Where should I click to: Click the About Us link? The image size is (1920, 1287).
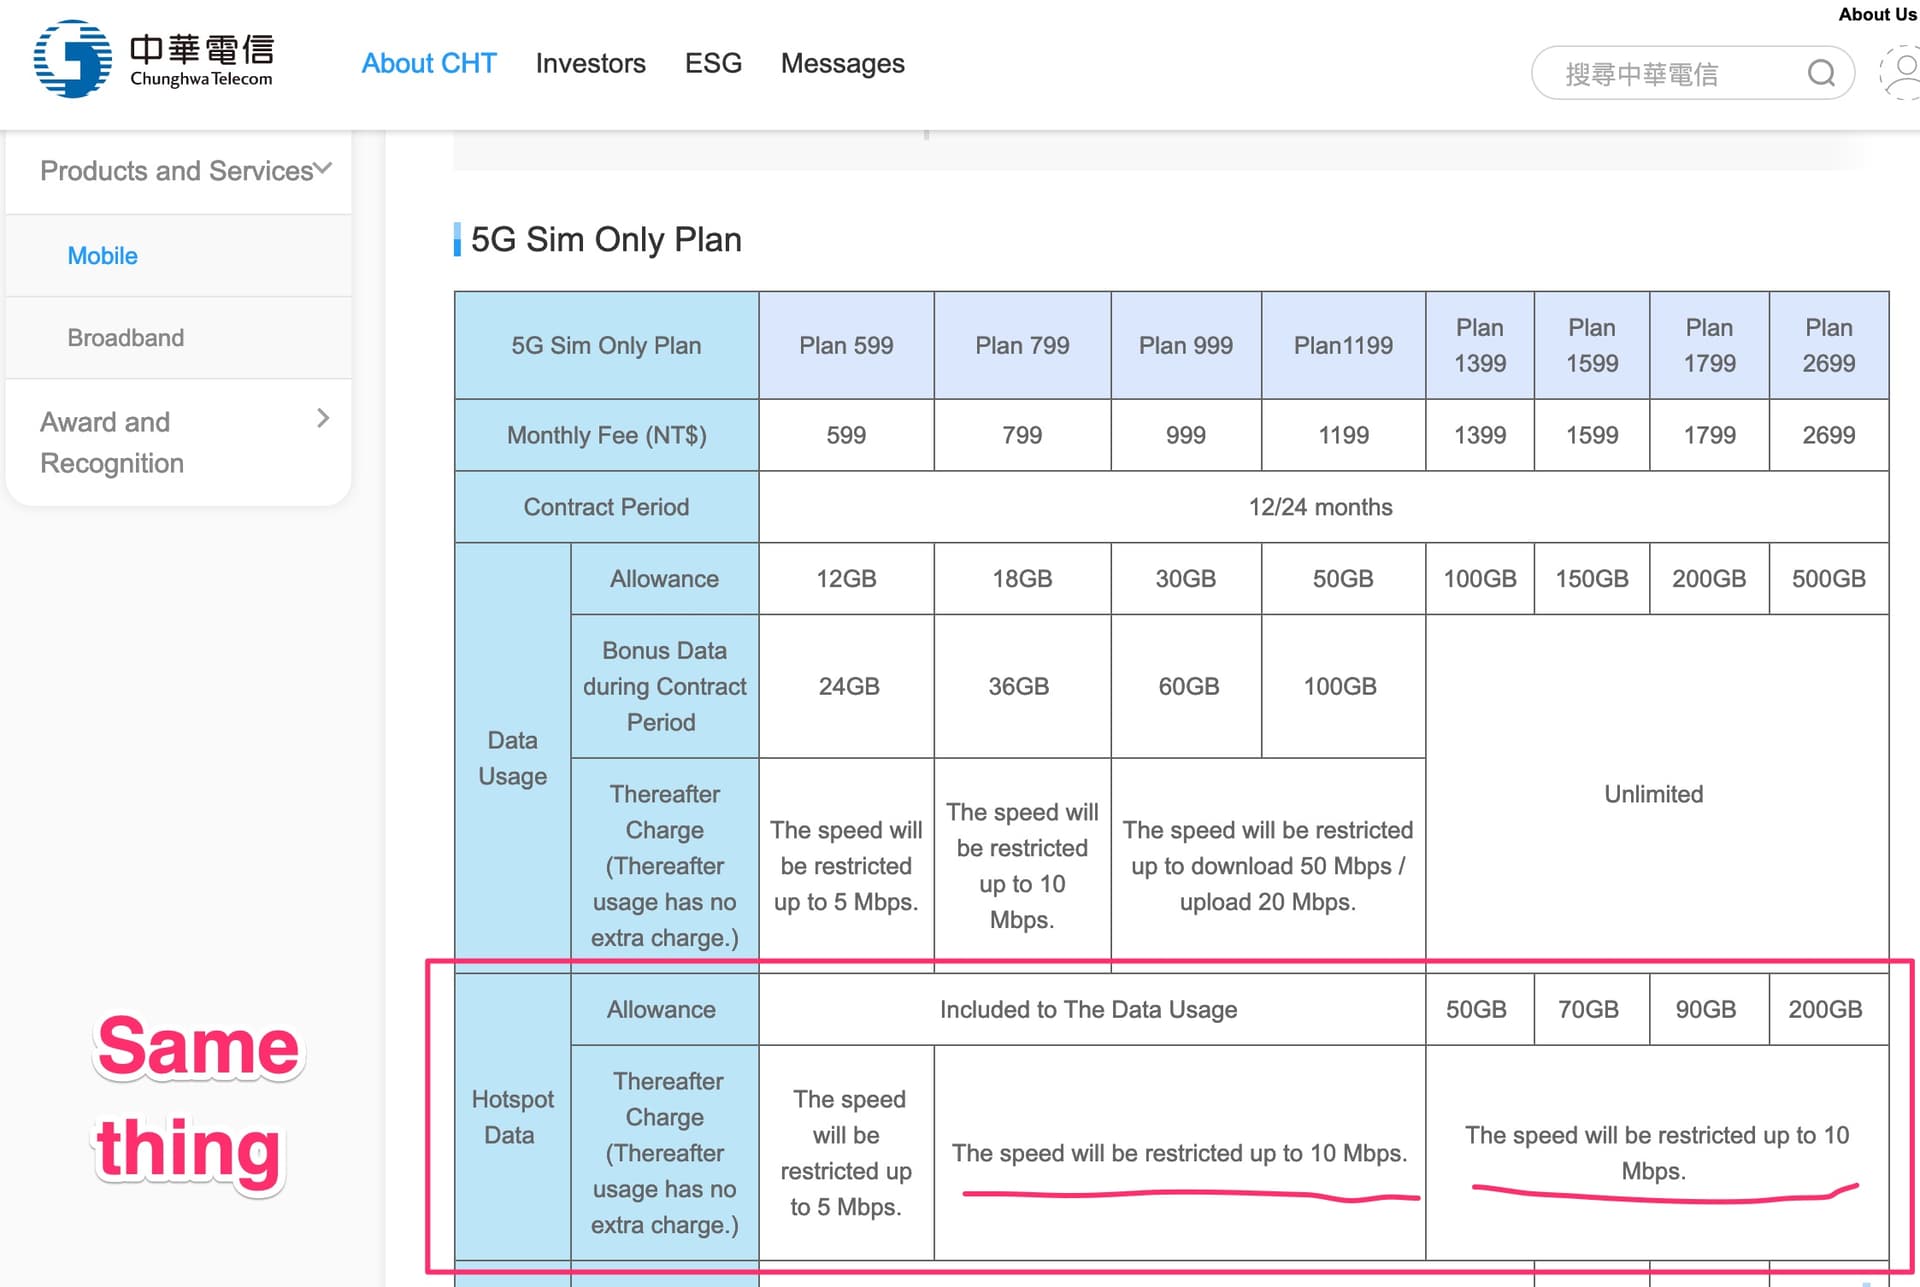[1876, 14]
